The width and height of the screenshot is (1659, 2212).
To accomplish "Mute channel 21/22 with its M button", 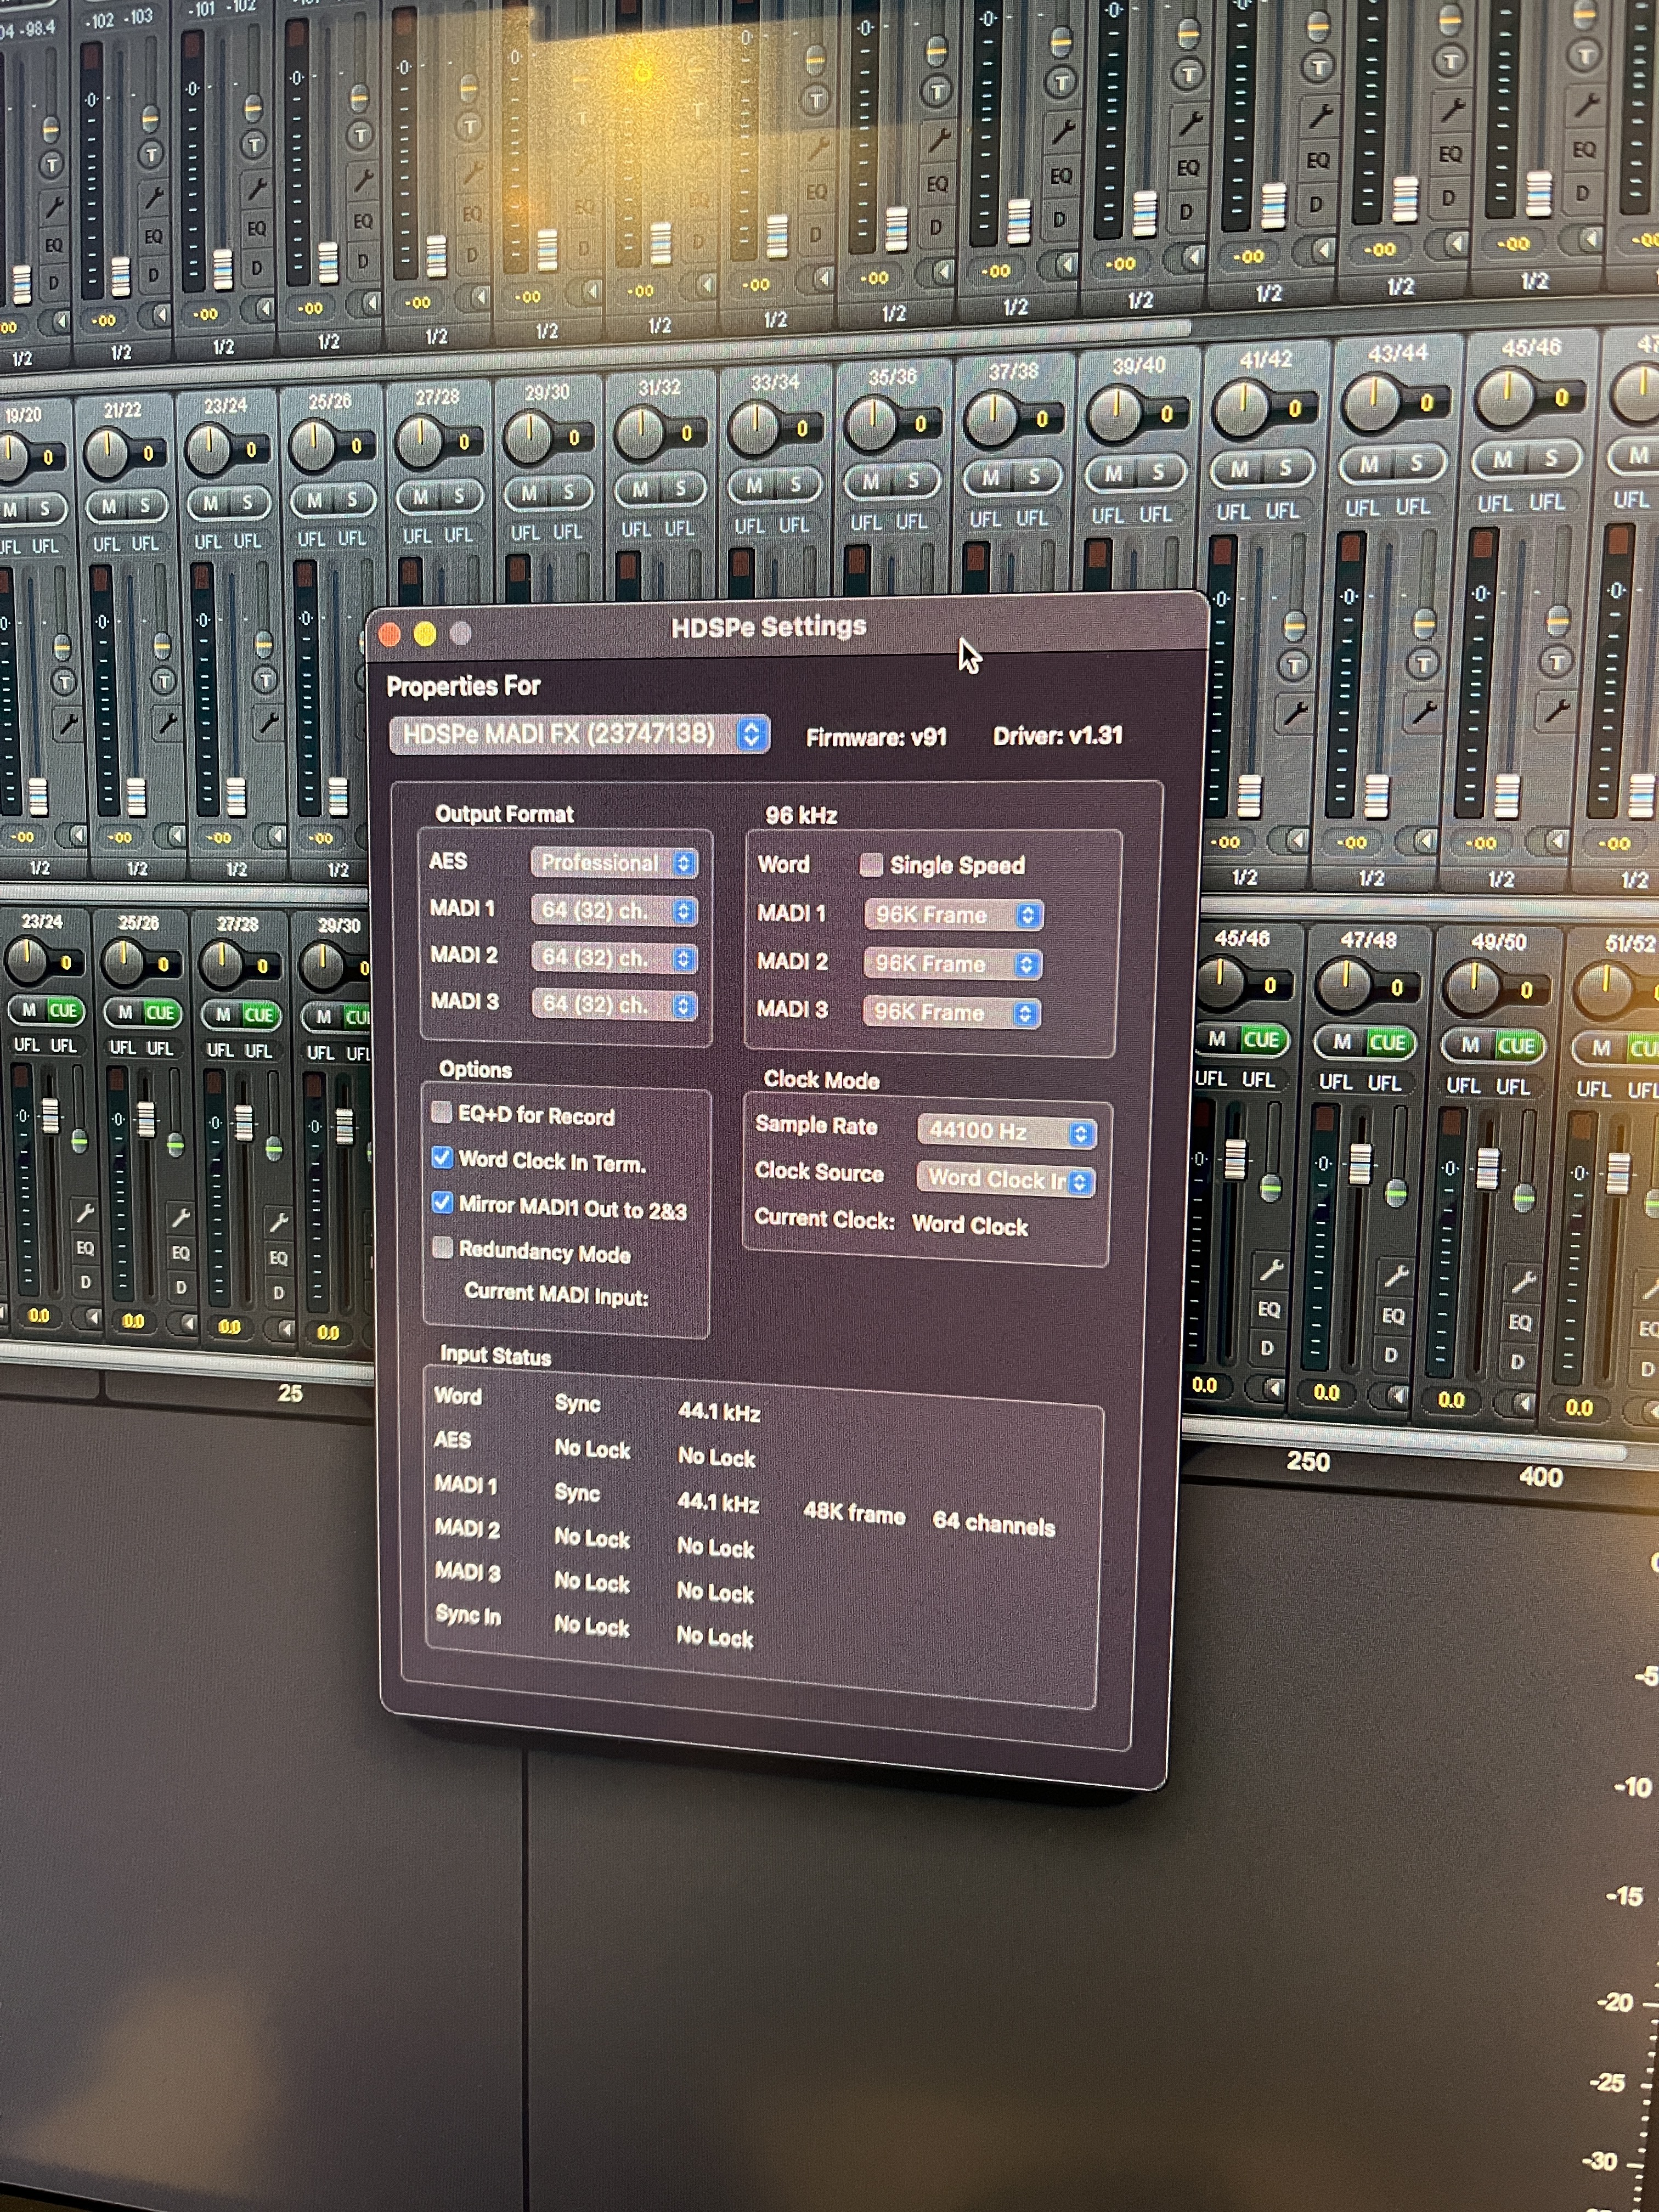I will [108, 507].
